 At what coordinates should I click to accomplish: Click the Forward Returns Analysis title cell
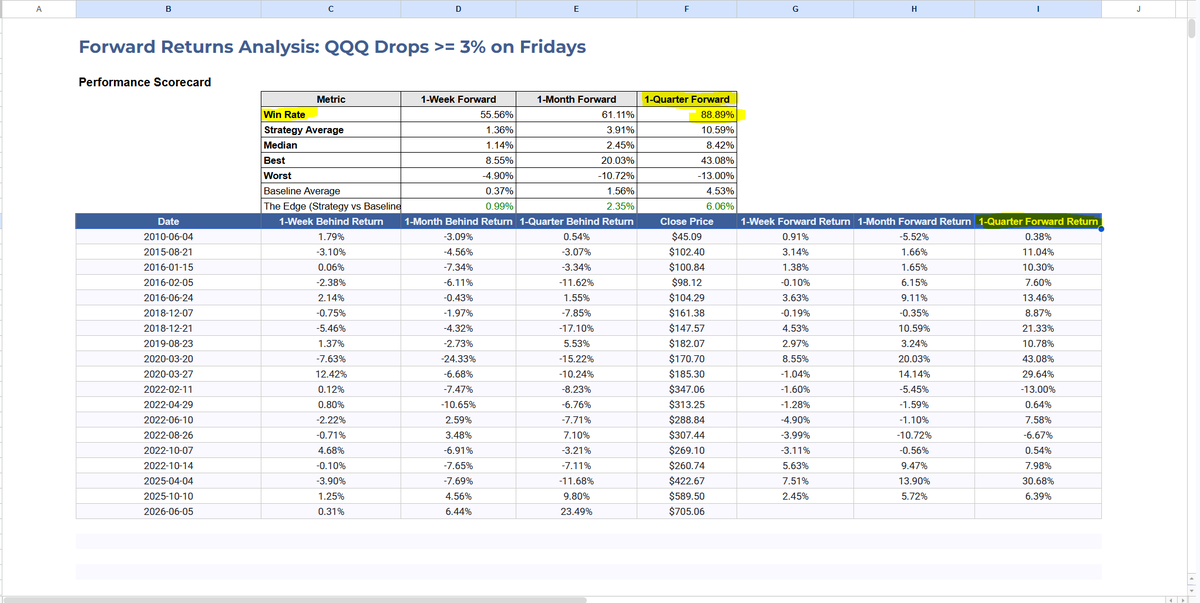tap(331, 47)
